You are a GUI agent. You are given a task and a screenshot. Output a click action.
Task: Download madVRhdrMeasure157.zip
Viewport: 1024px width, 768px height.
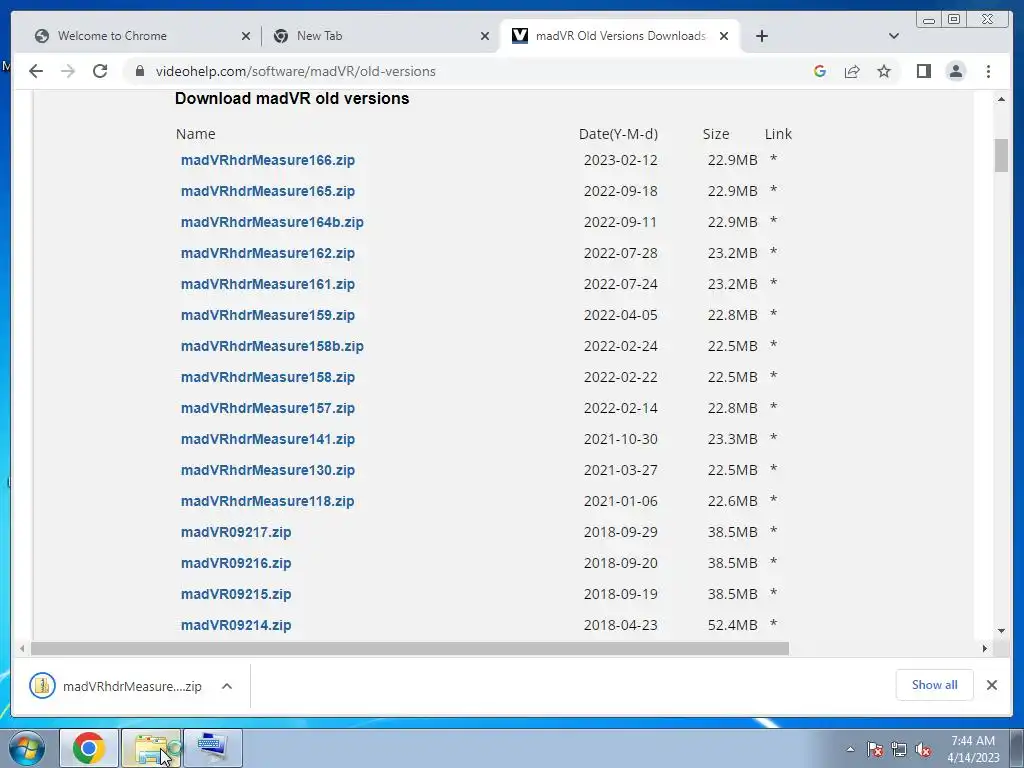[268, 408]
